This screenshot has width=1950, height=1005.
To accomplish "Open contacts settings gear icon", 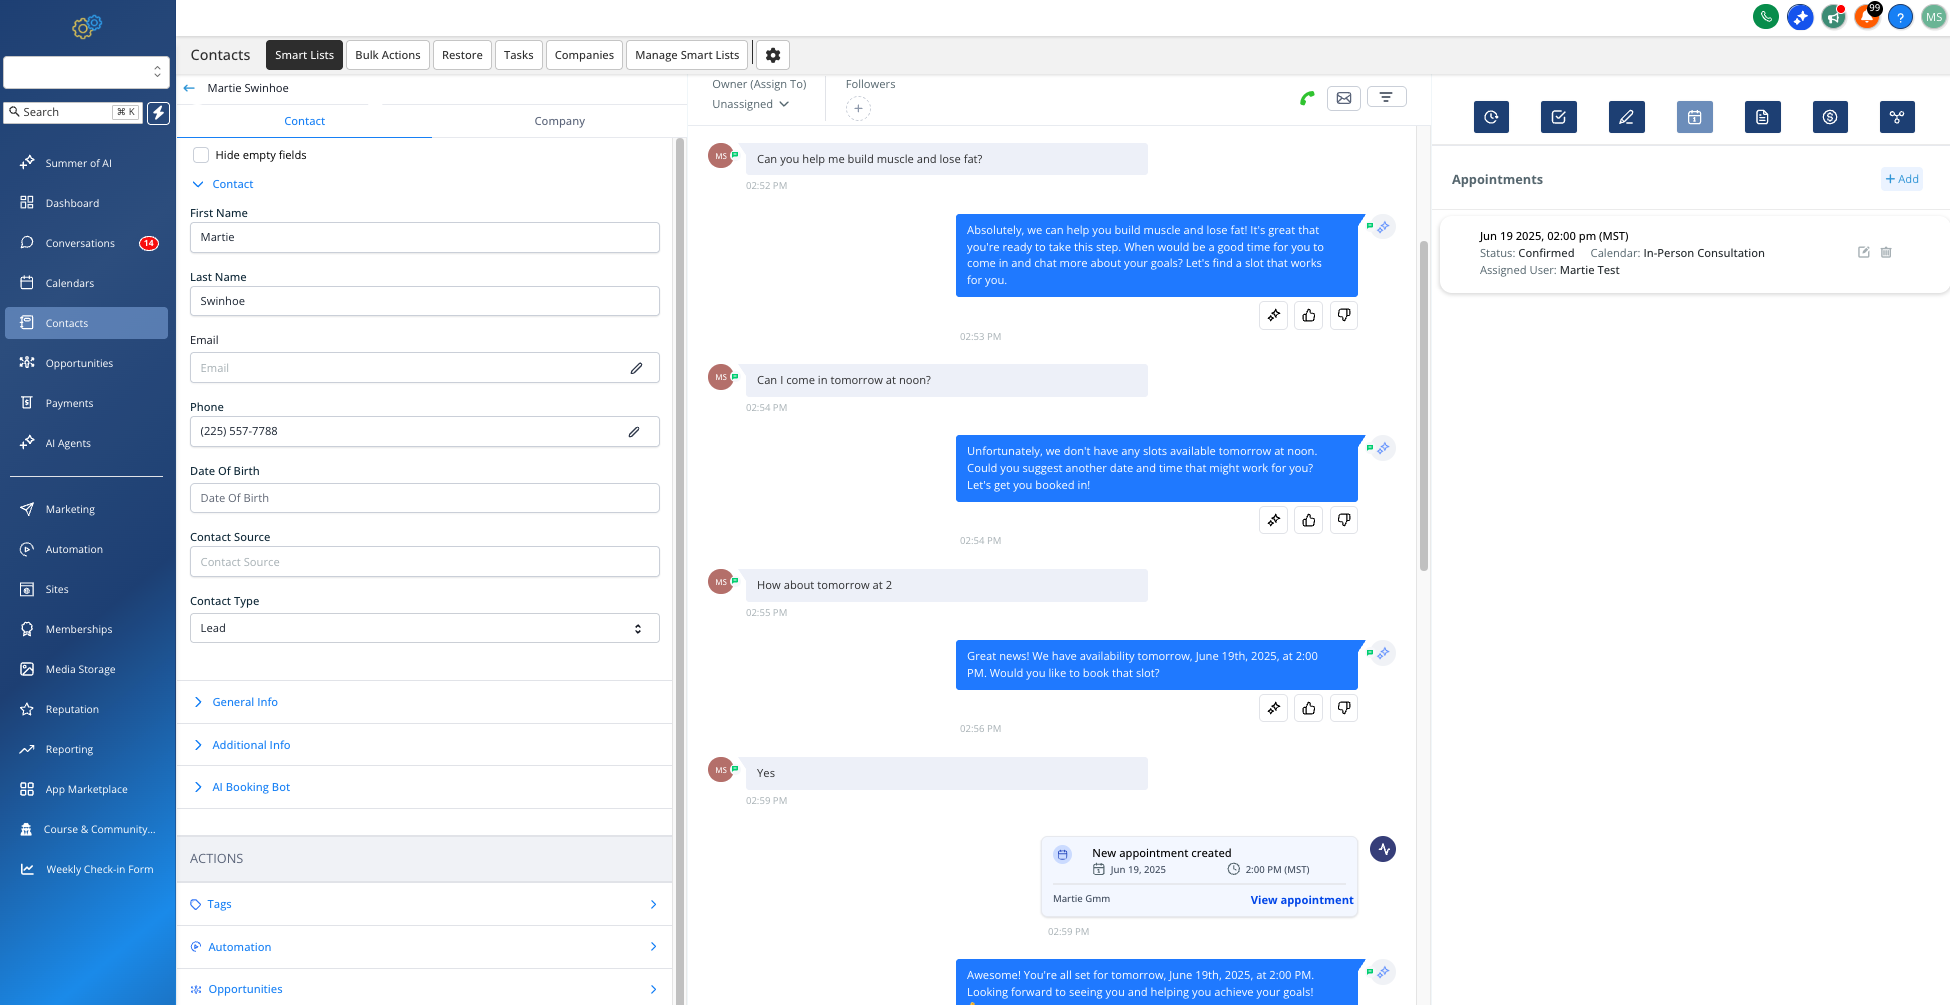I will [773, 55].
